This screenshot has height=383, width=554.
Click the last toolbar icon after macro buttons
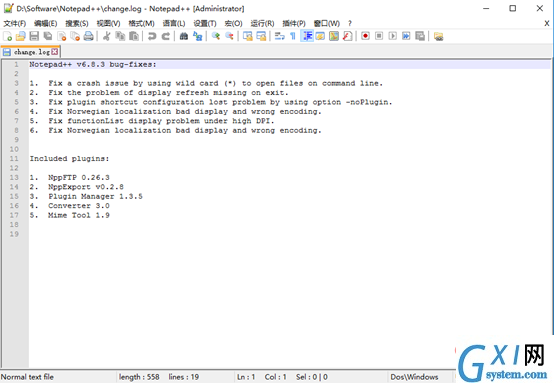(438, 36)
